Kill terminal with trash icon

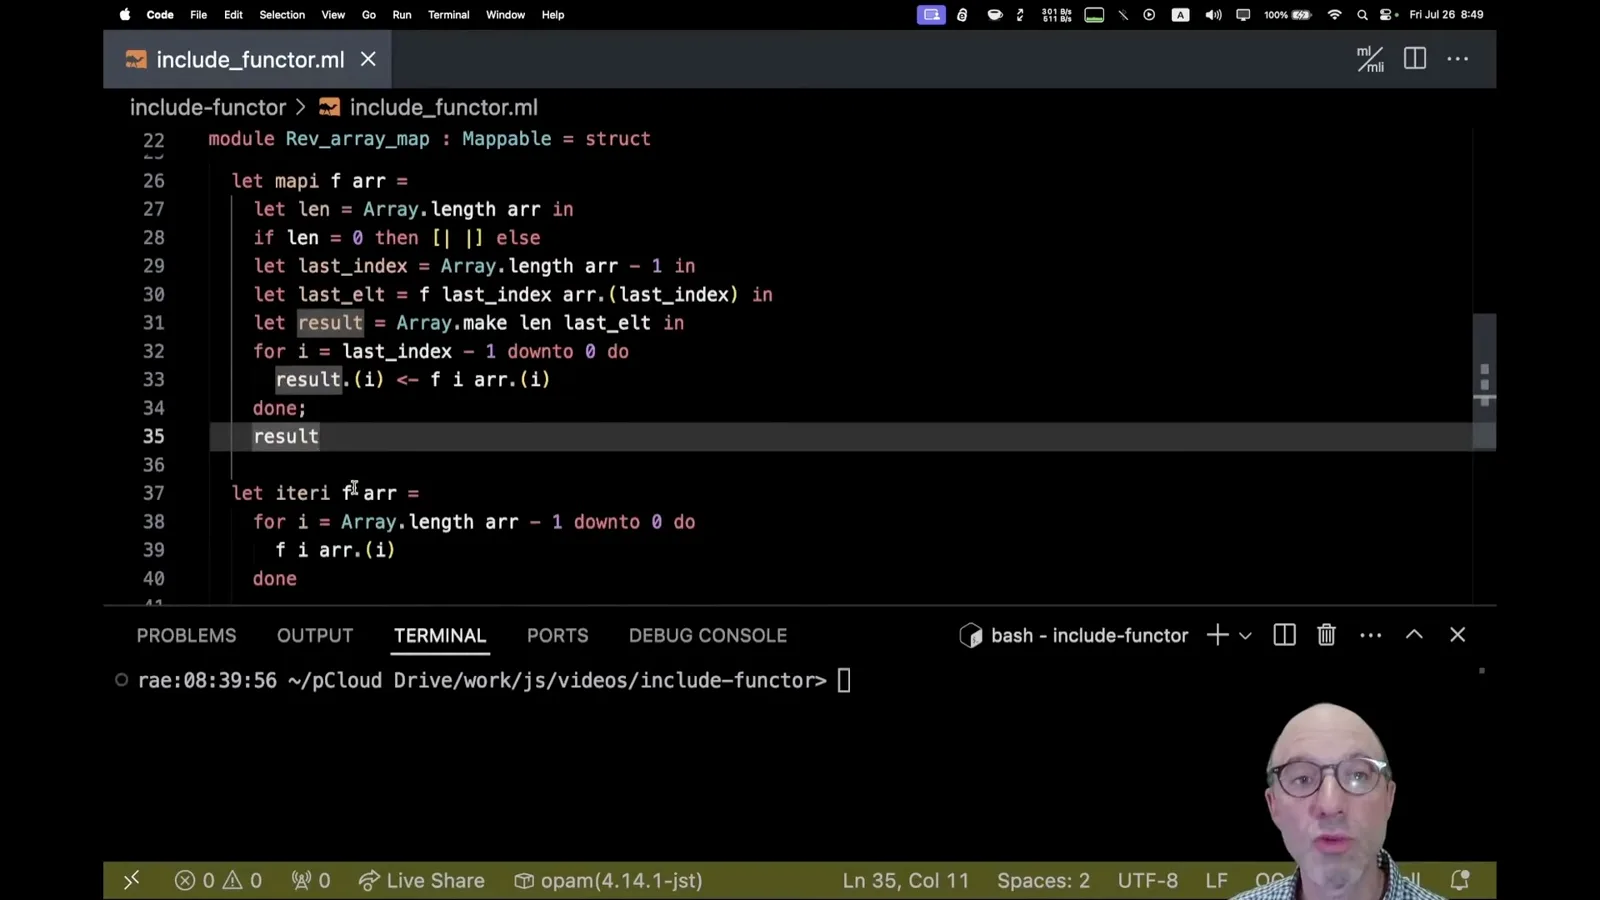(1326, 635)
